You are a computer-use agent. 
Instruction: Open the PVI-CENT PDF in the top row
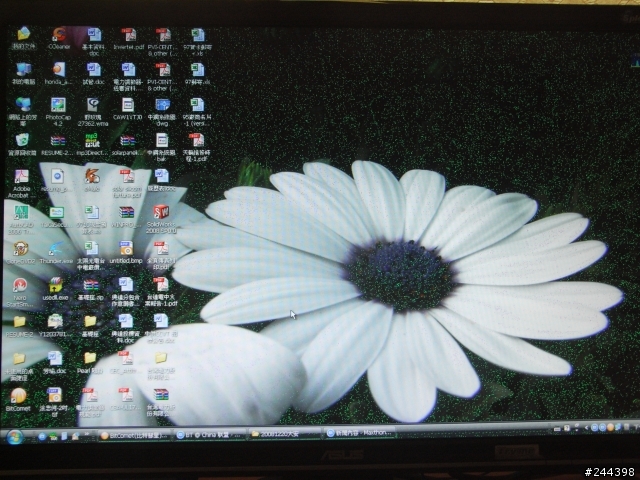point(162,41)
